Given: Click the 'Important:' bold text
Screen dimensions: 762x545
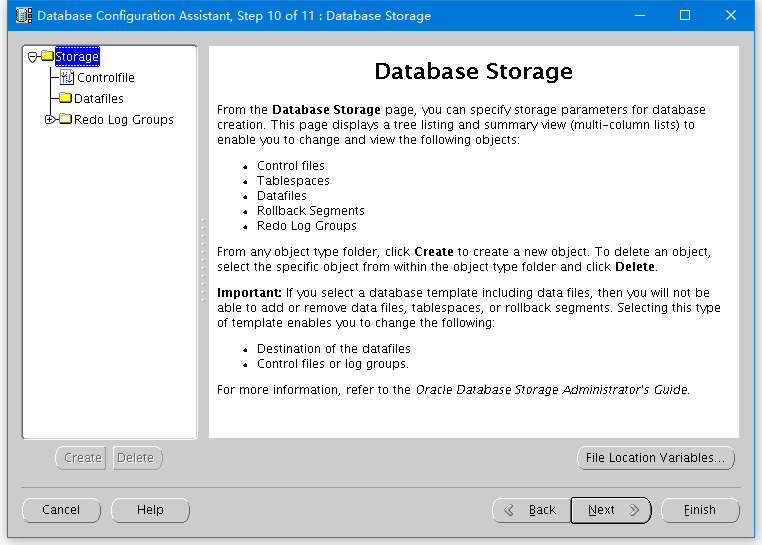Looking at the screenshot, I should tap(249, 293).
